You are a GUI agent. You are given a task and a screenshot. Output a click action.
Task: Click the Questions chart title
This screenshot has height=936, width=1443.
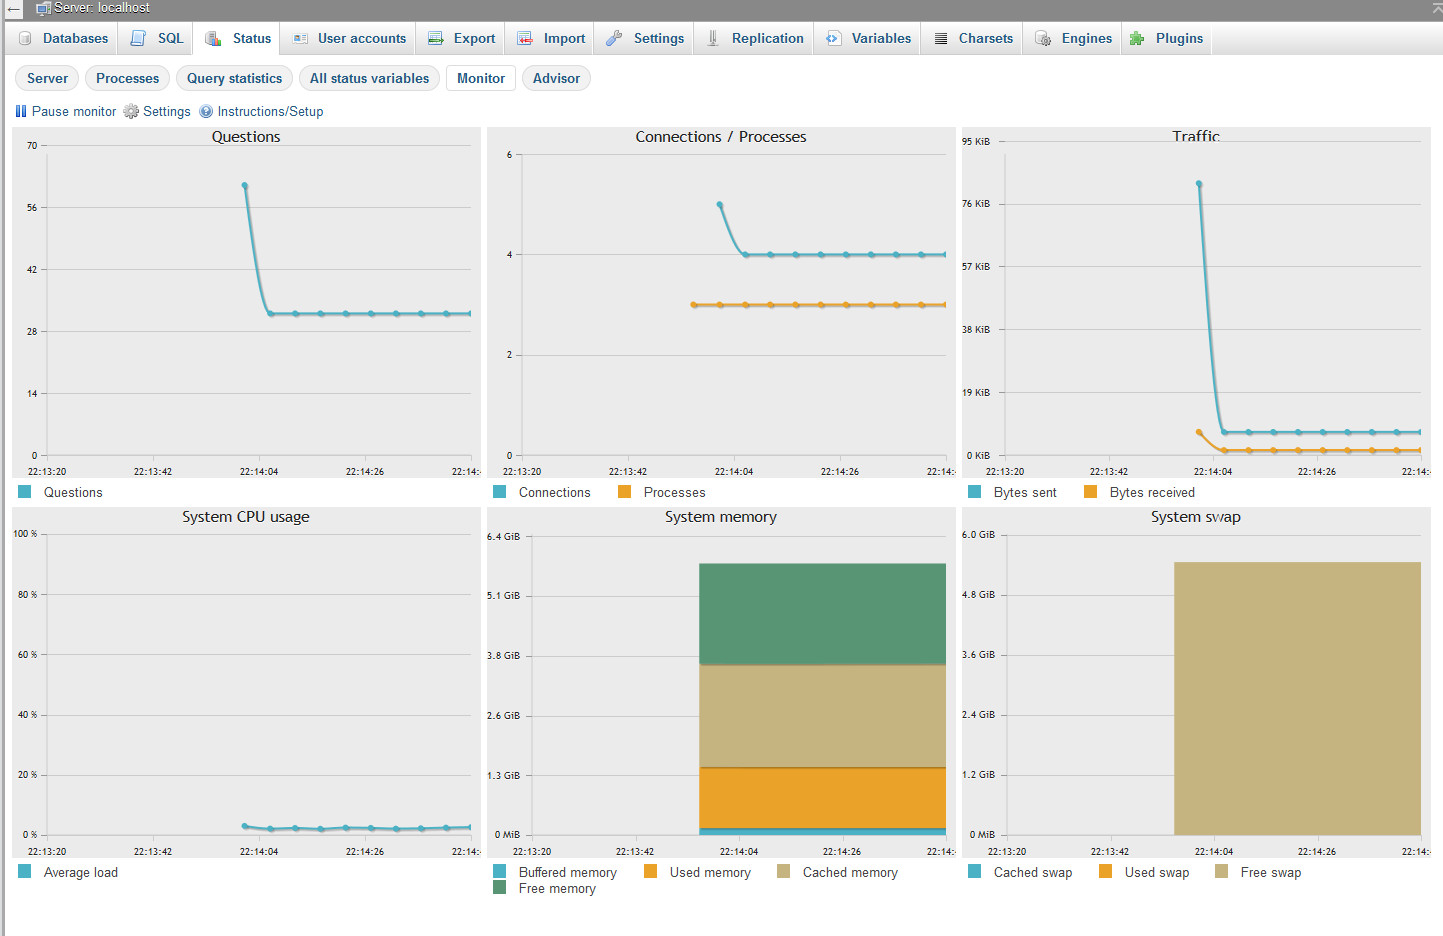(x=246, y=137)
